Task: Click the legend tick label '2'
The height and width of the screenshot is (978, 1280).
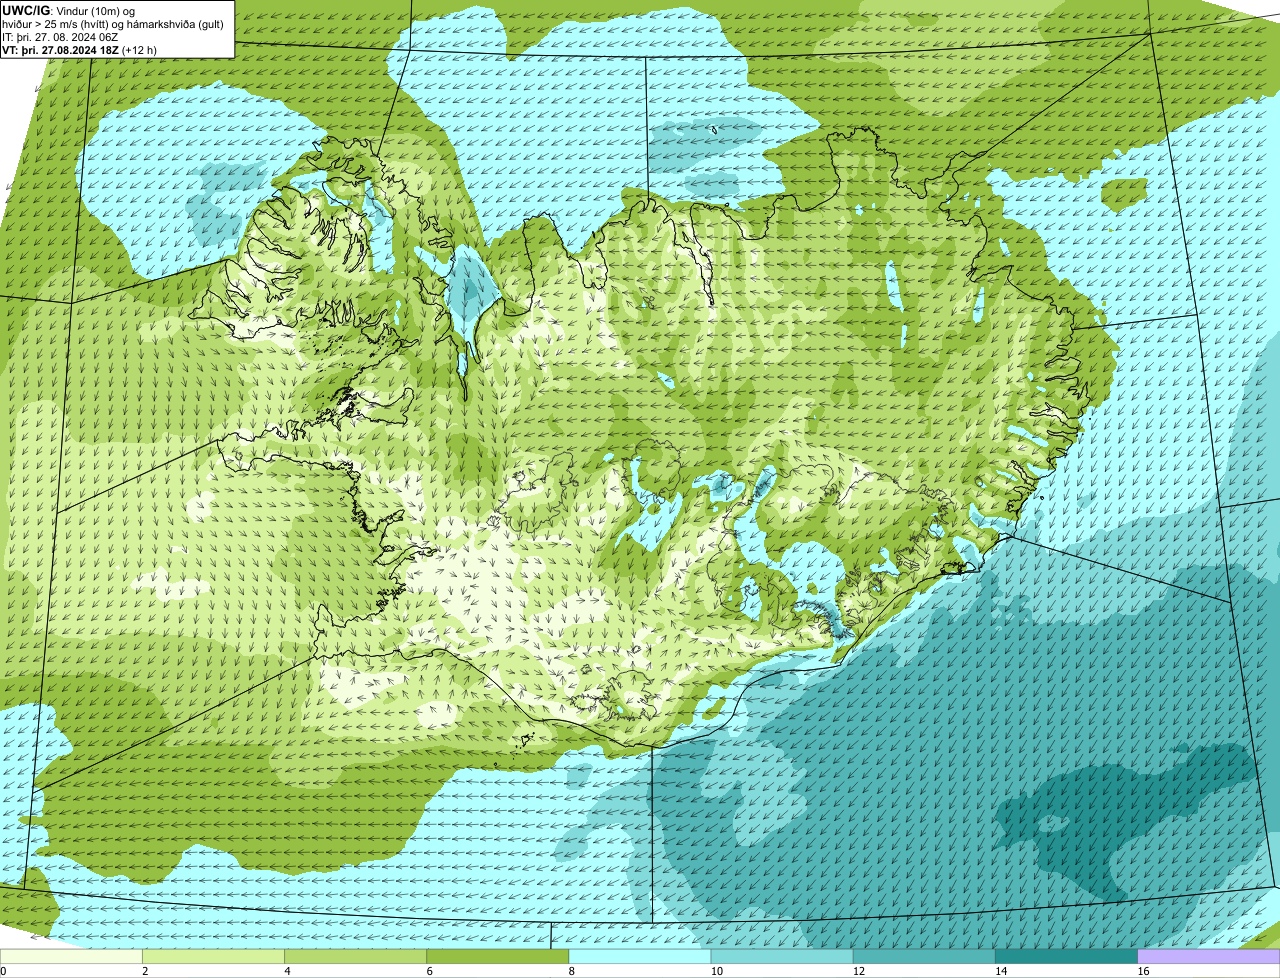Action: pyautogui.click(x=146, y=971)
